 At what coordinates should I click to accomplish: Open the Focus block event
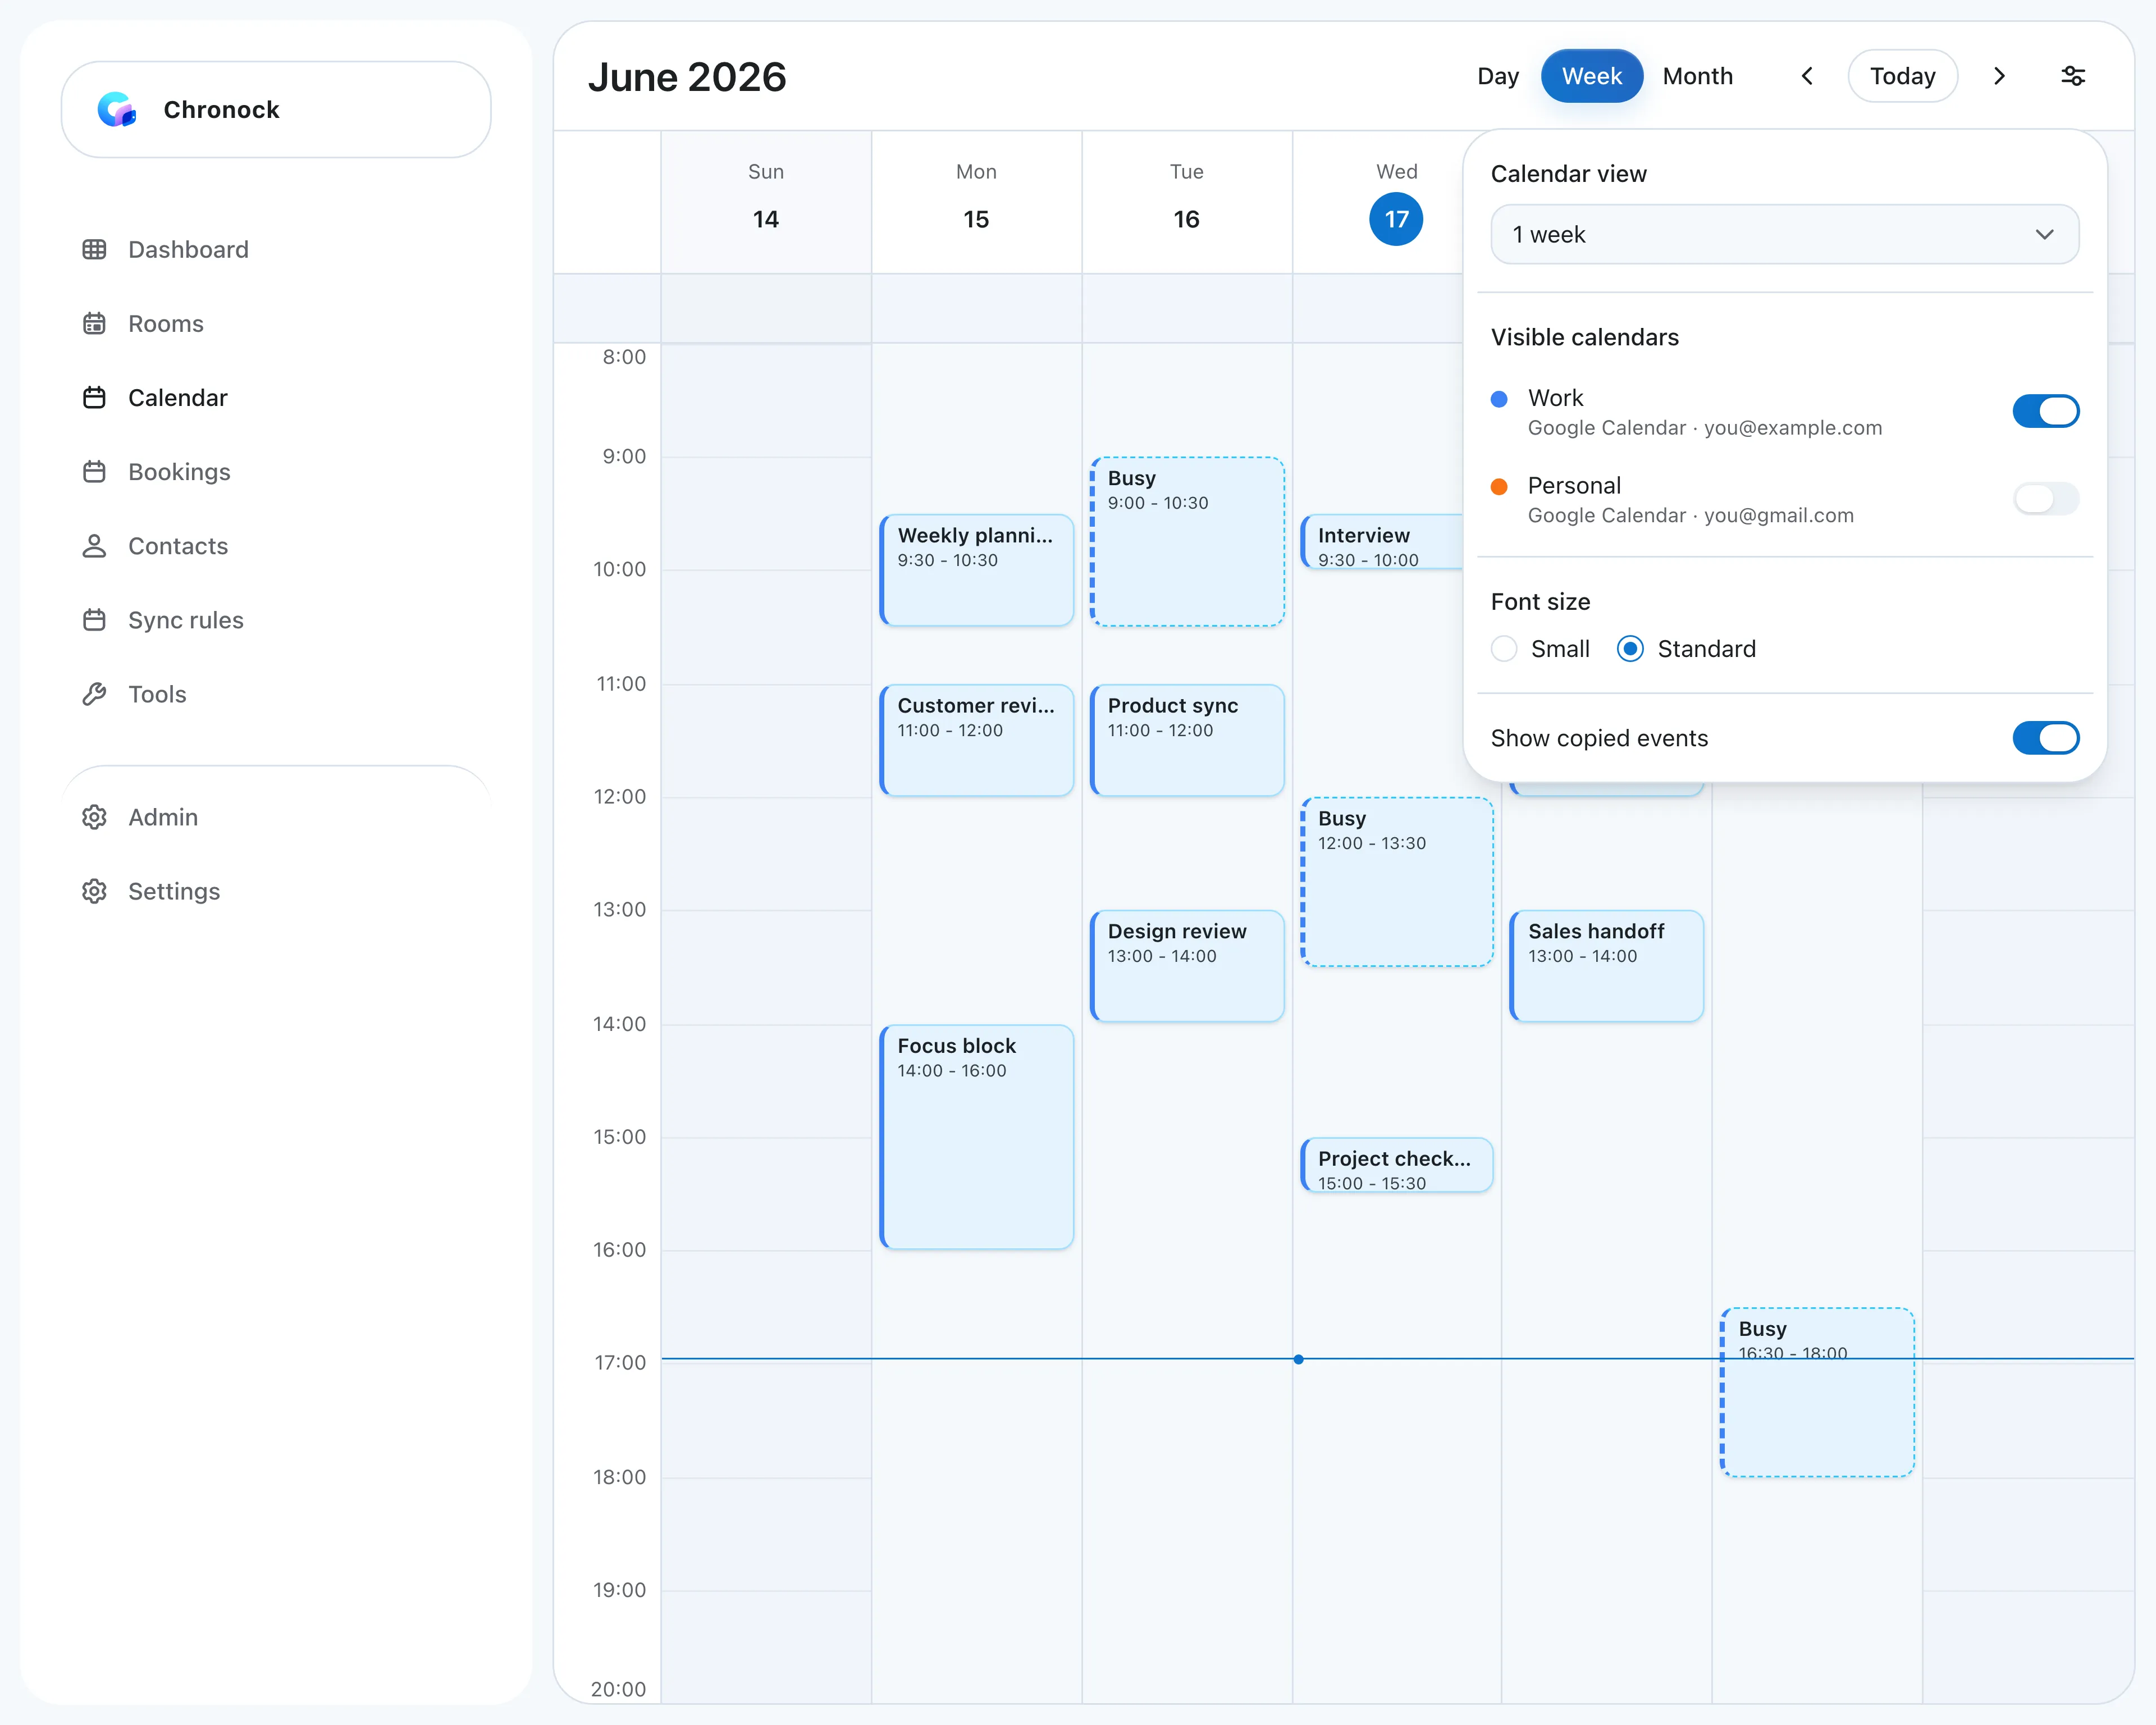coord(976,1136)
